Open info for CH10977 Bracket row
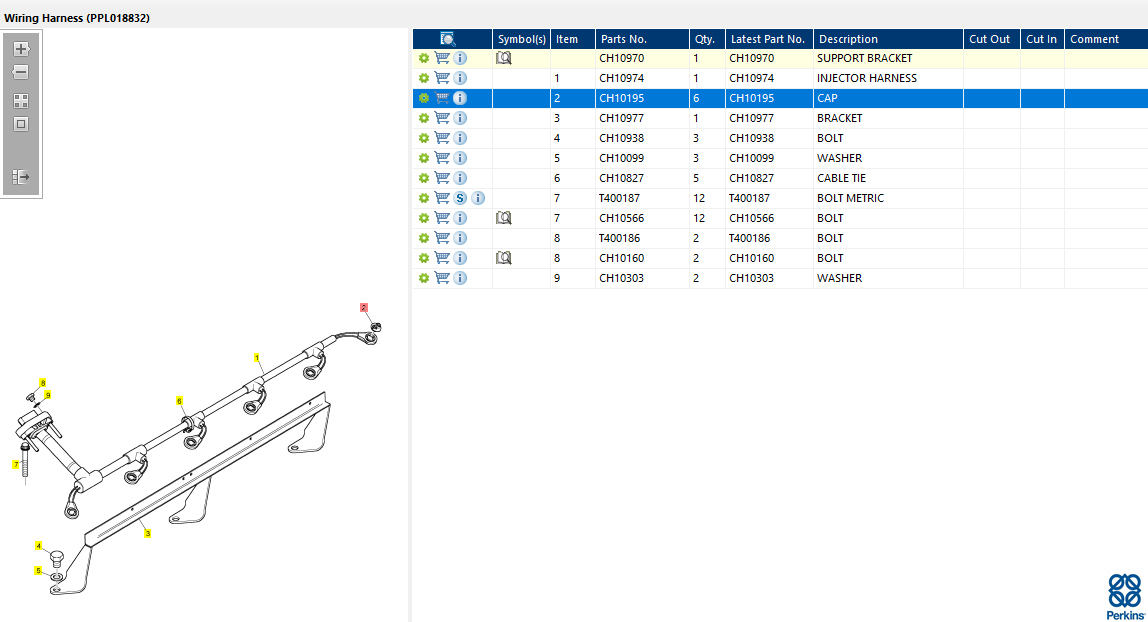1148x622 pixels. 460,118
